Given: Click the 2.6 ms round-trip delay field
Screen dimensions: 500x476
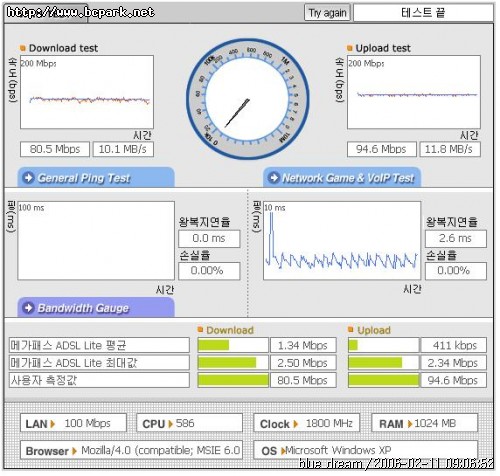Looking at the screenshot, I should (x=456, y=238).
